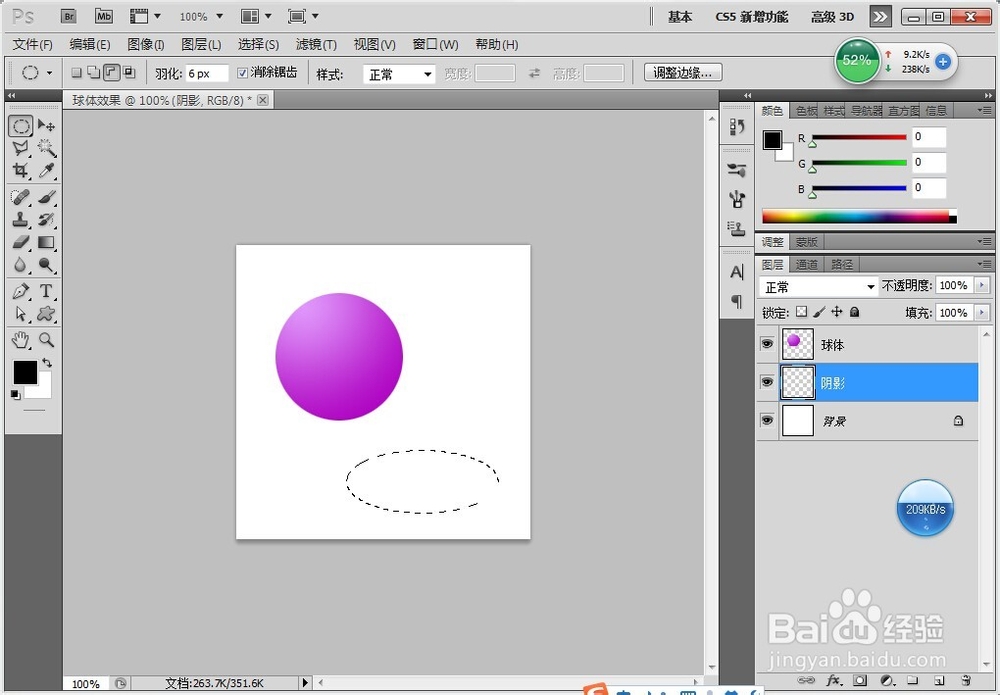The height and width of the screenshot is (695, 1000).
Task: Click the 调整边缘 refine edge button
Action: tap(682, 73)
